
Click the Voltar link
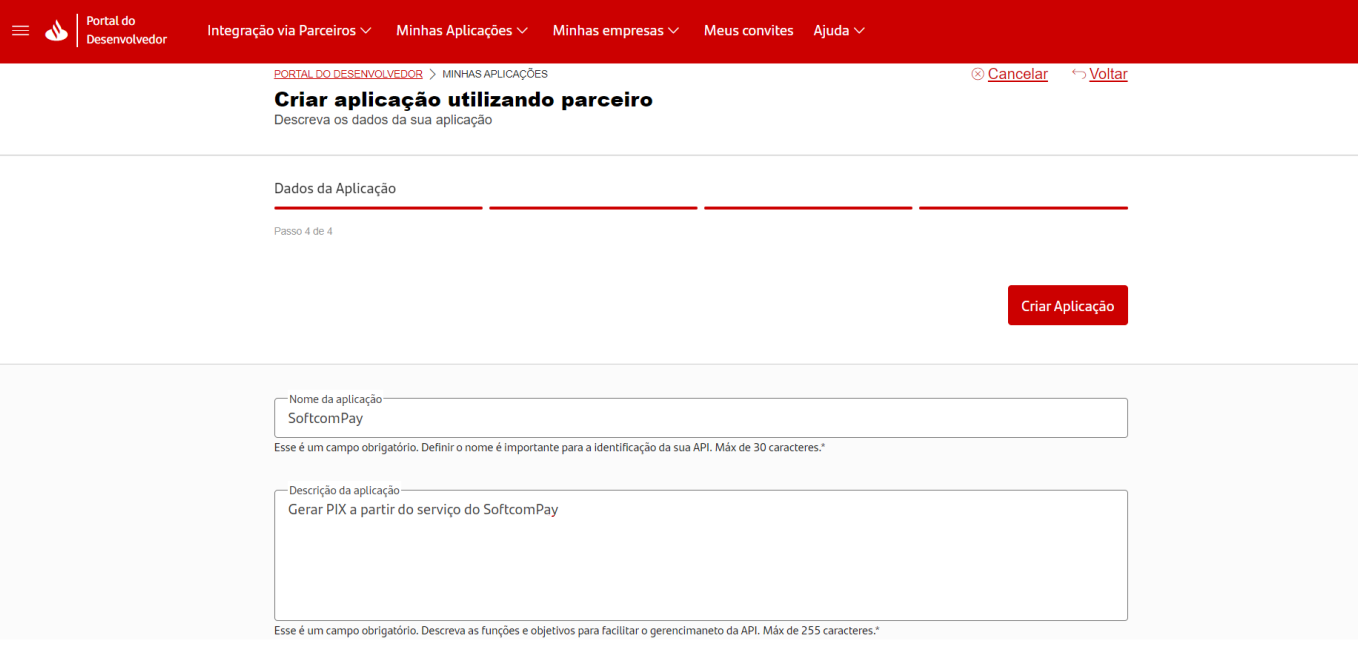[x=1109, y=73]
